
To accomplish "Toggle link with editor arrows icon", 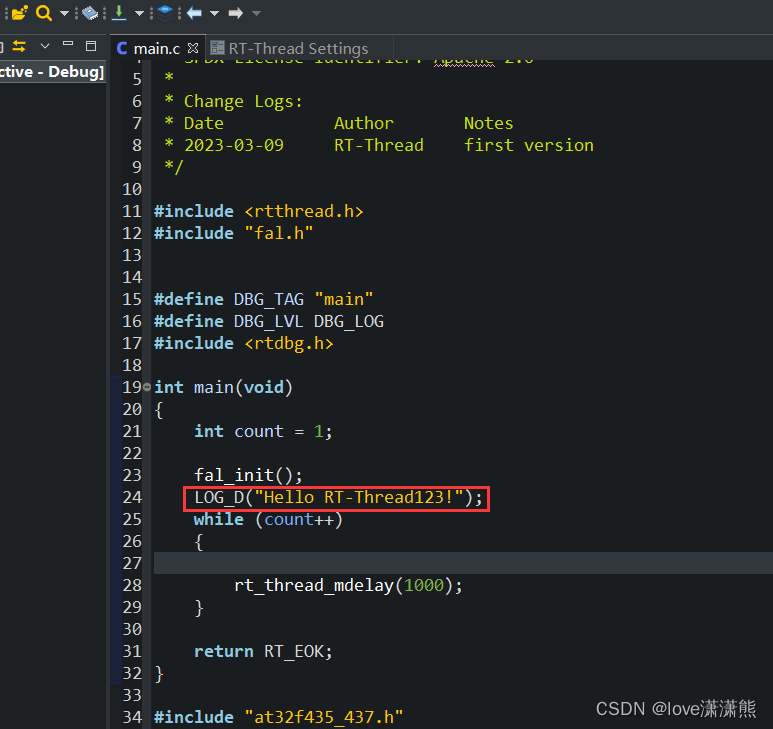I will pos(19,46).
